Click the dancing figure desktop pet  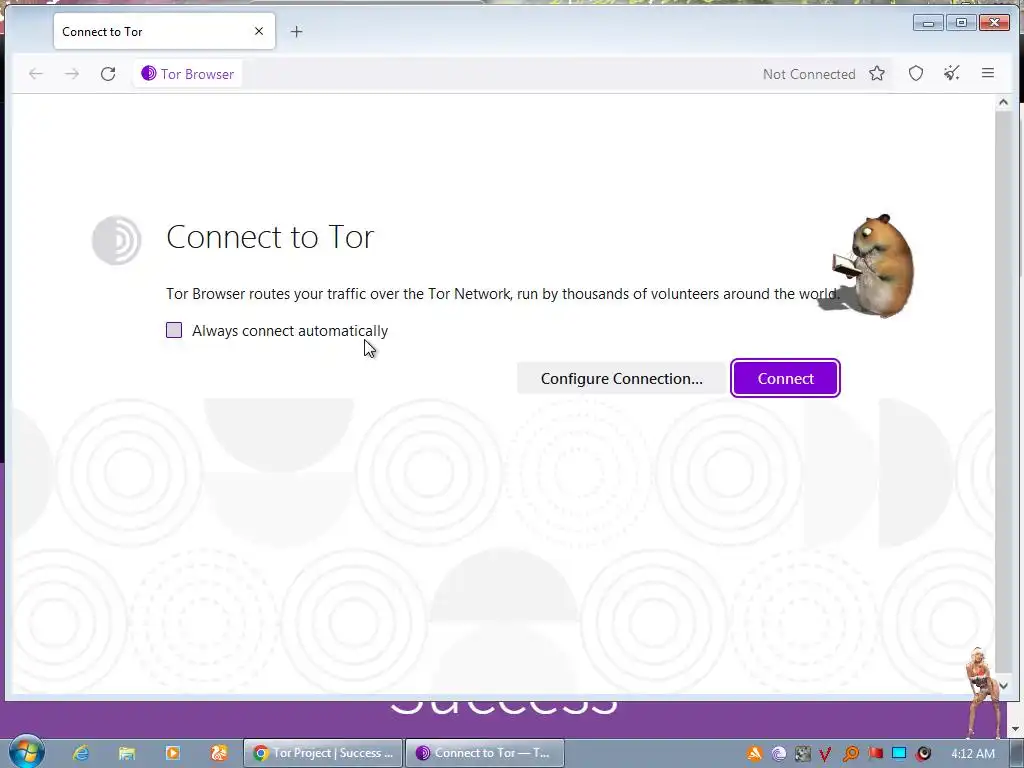[x=982, y=692]
